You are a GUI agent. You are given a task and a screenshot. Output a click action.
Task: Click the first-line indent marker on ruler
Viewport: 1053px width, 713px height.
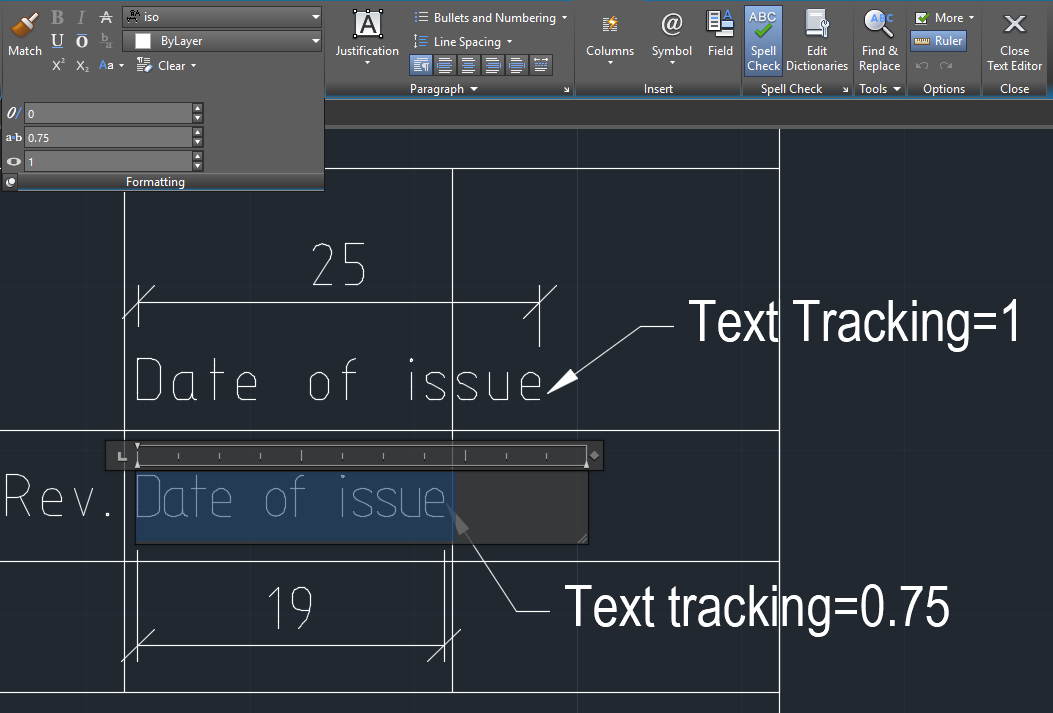pyautogui.click(x=137, y=447)
